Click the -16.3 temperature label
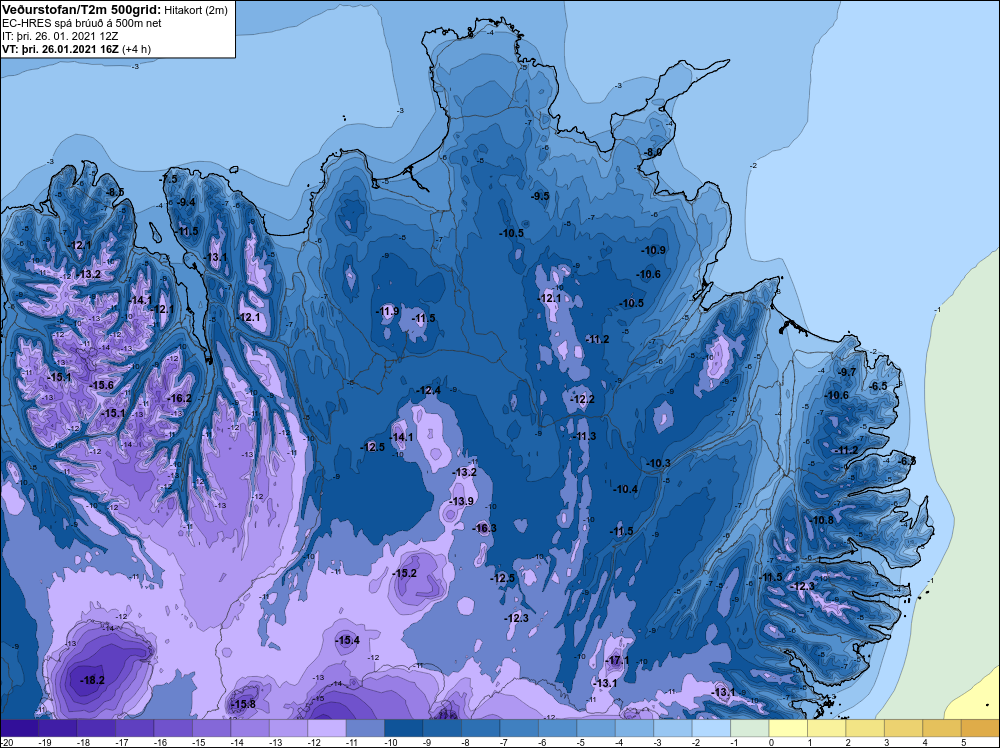1000x748 pixels. (x=485, y=528)
